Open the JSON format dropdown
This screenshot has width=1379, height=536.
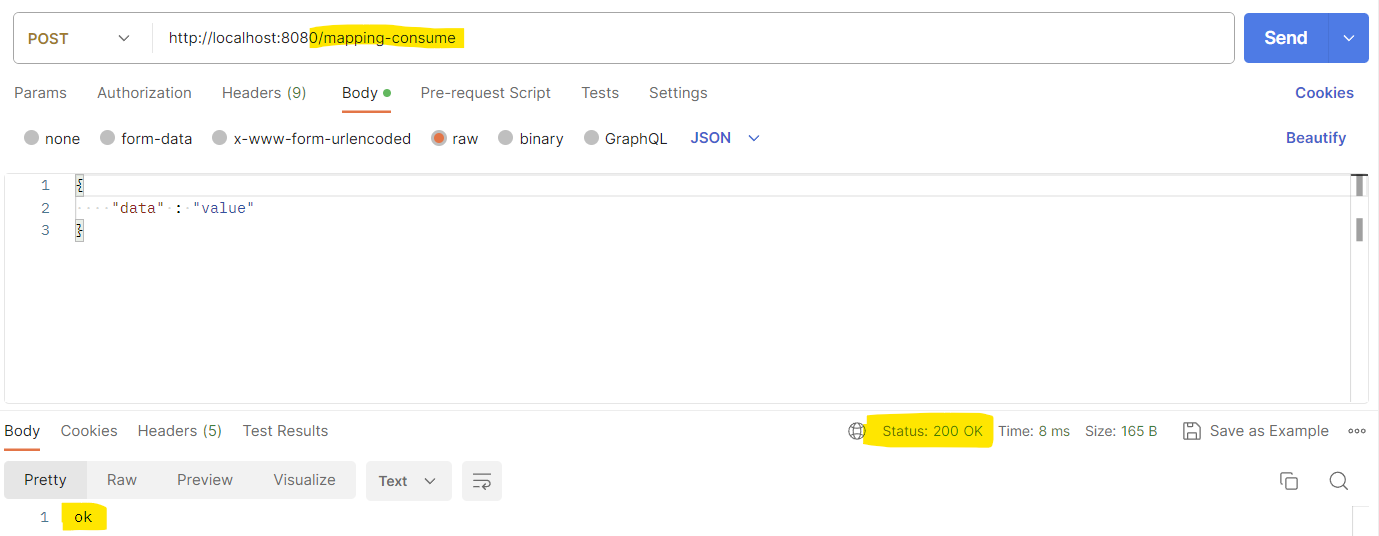tap(725, 138)
